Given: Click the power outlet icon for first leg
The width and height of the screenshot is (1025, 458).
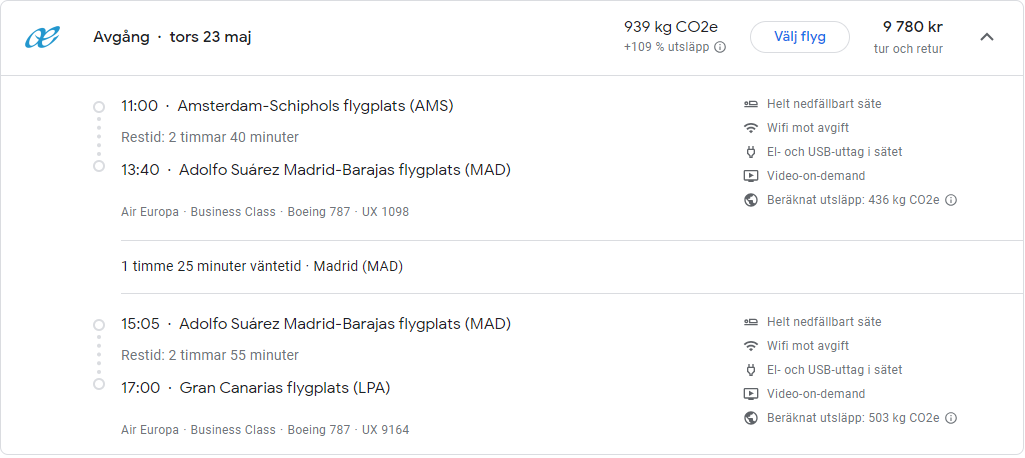Looking at the screenshot, I should [x=751, y=152].
